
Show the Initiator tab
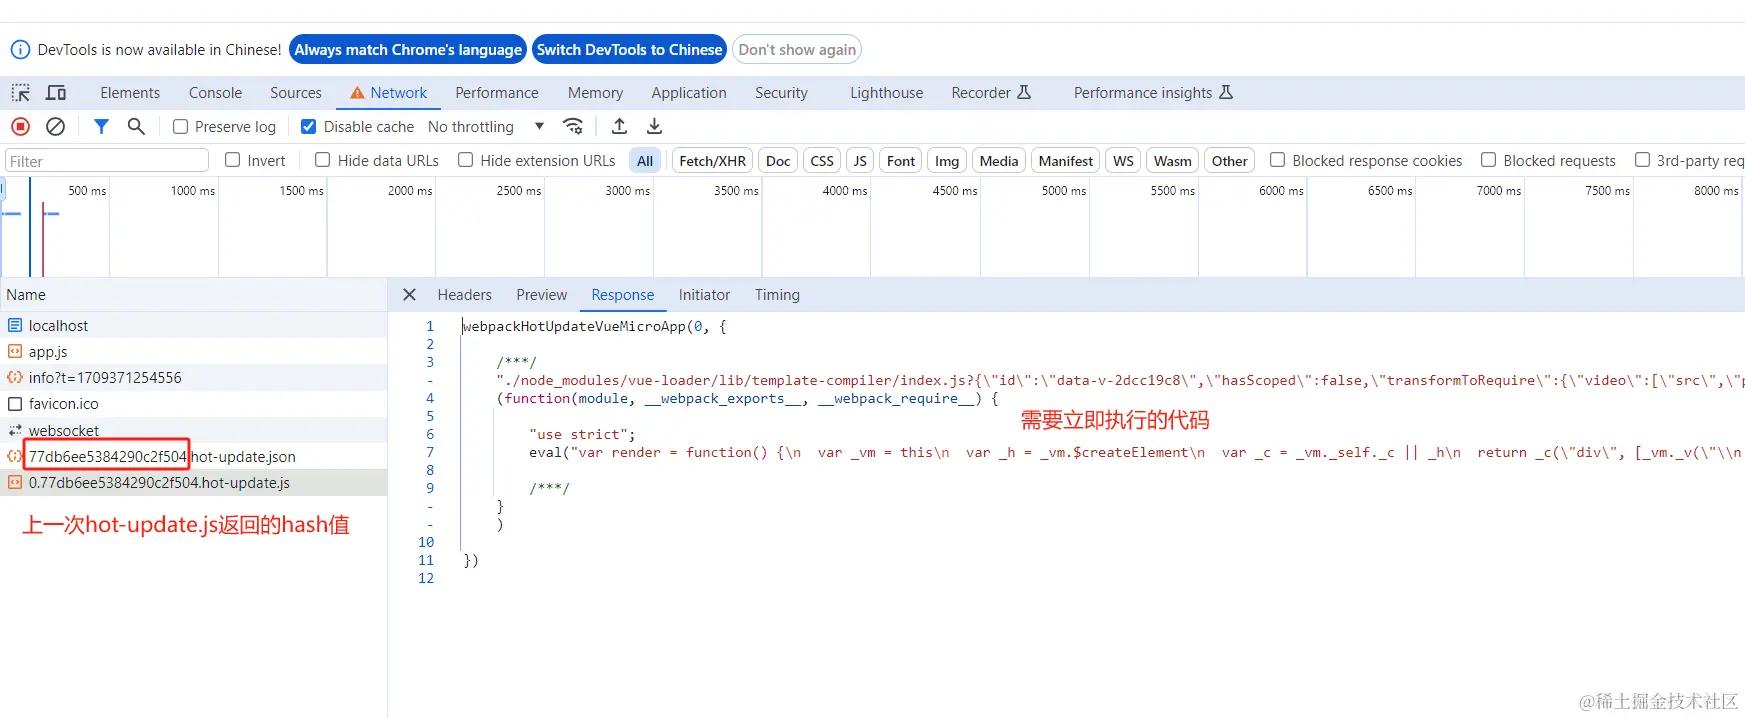(704, 295)
